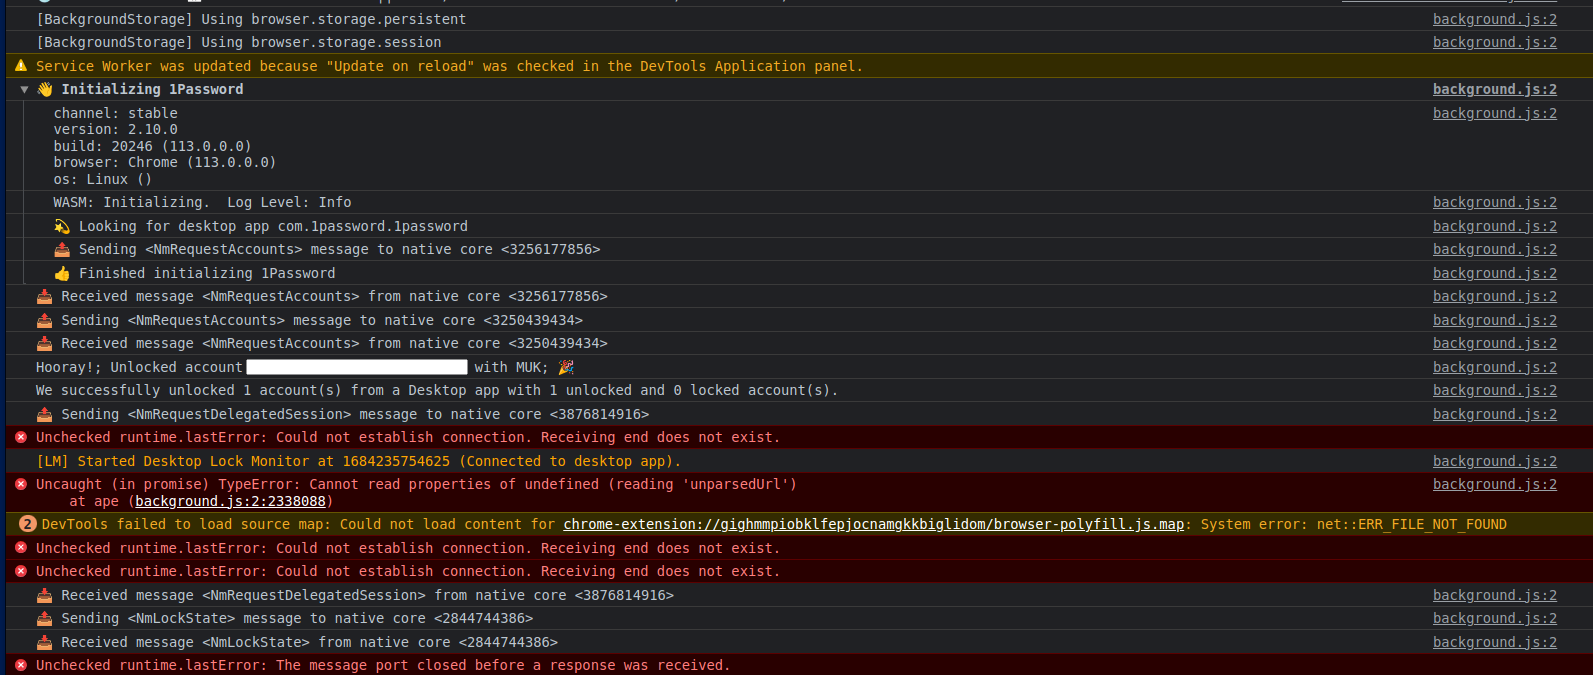Open source link for We successfully unlocked row
This screenshot has height=675, width=1593.
pyautogui.click(x=1494, y=390)
